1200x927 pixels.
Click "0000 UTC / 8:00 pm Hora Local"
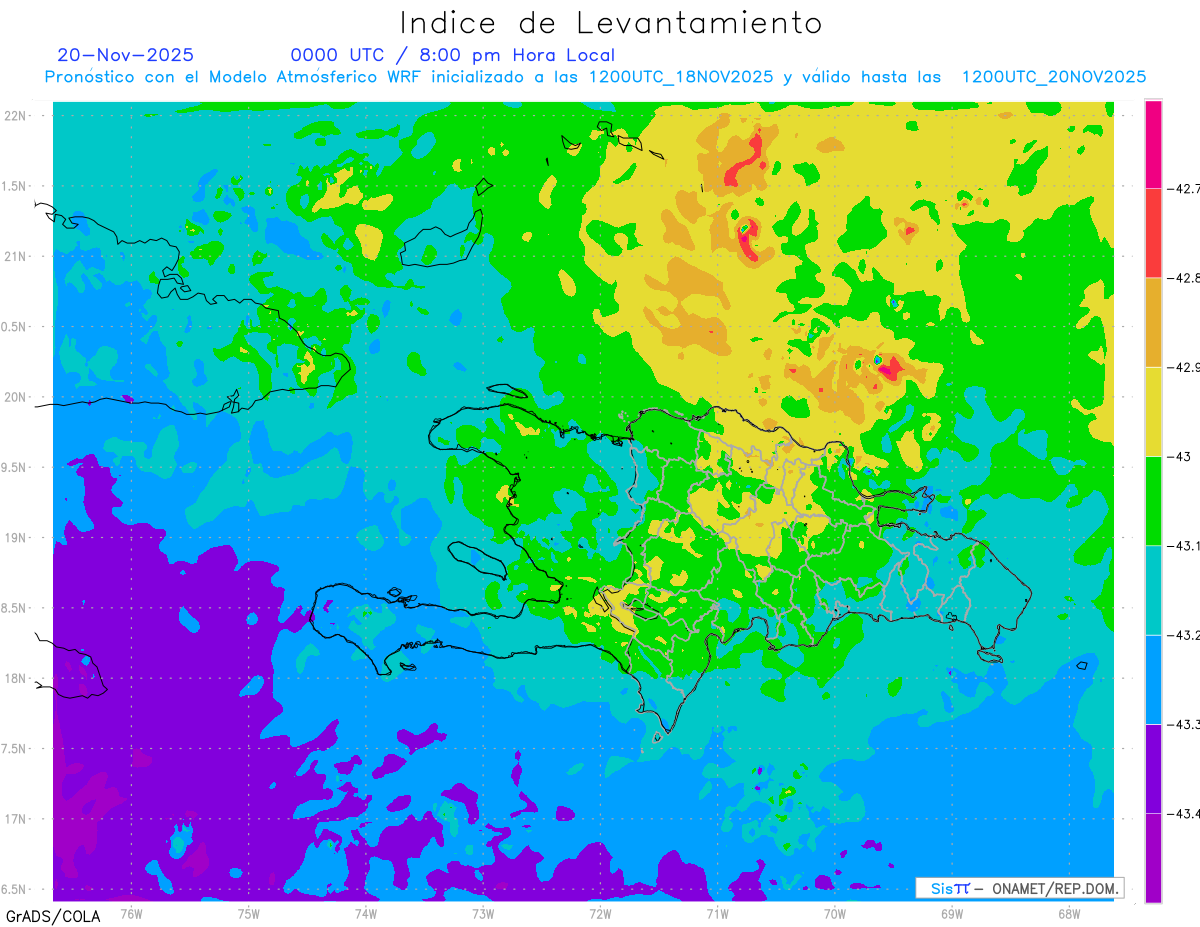[x=453, y=55]
